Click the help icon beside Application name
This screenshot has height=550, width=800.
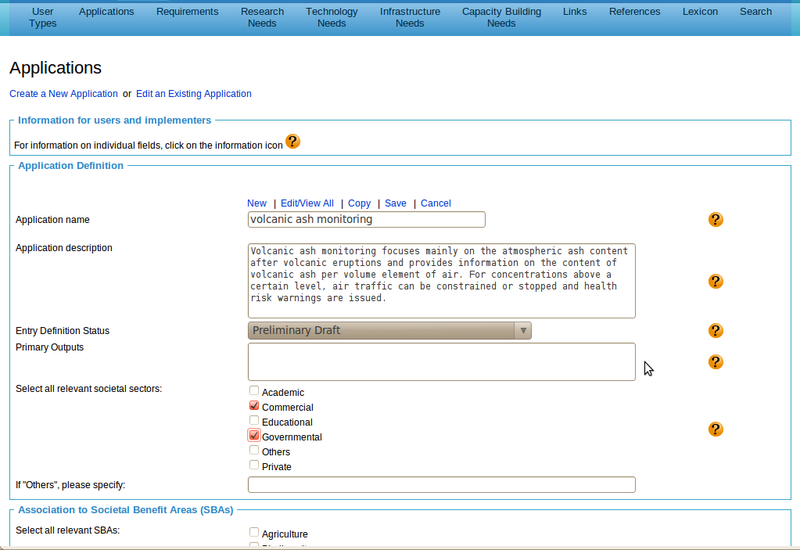pyautogui.click(x=715, y=220)
